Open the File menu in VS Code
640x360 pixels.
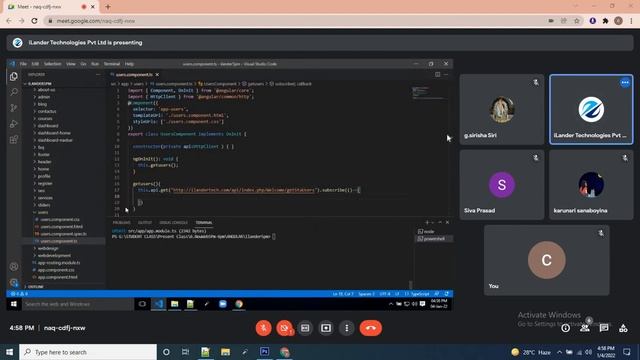coord(23,64)
